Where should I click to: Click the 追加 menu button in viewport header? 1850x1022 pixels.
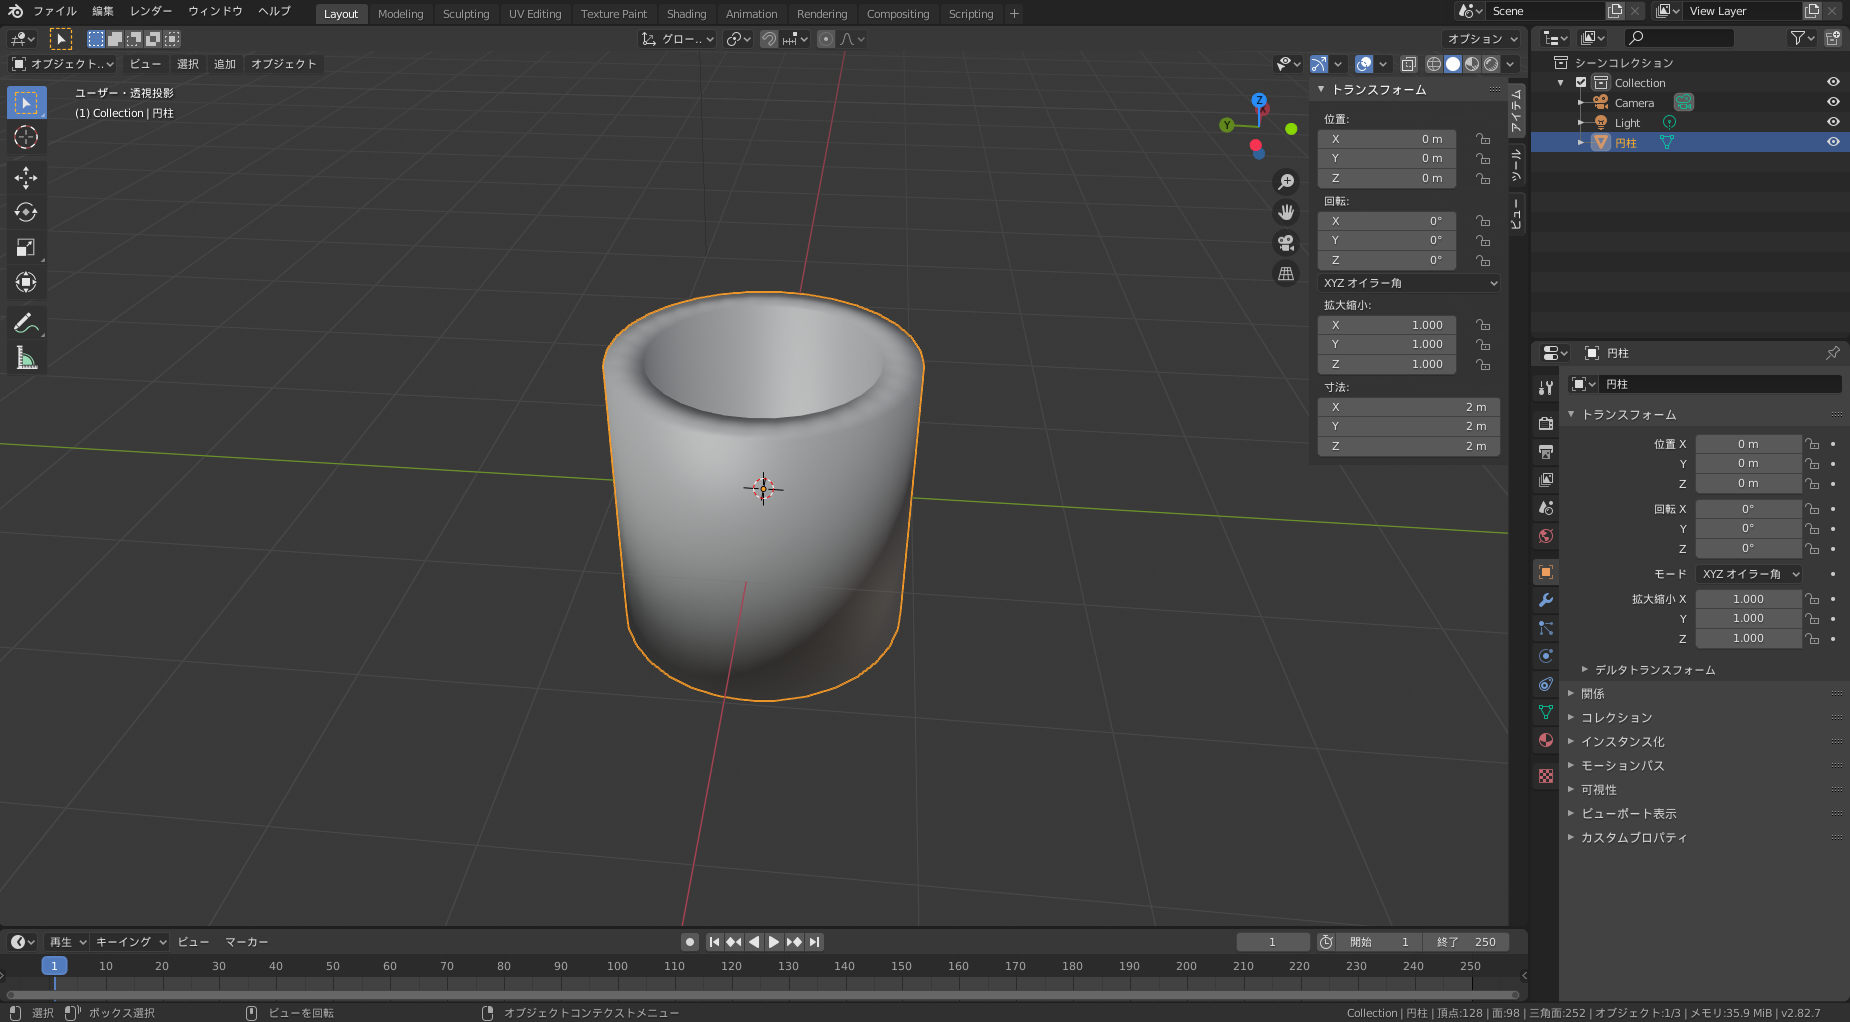(225, 64)
